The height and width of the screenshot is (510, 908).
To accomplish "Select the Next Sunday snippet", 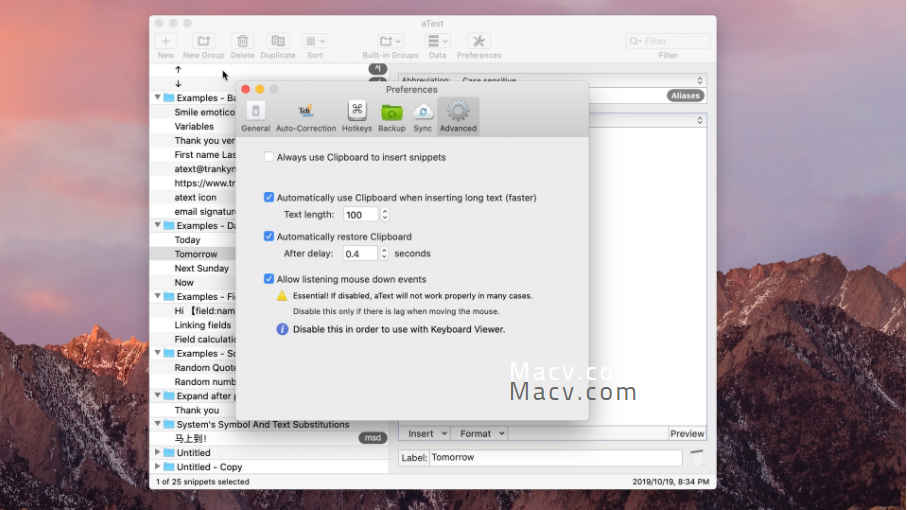I will (x=202, y=268).
